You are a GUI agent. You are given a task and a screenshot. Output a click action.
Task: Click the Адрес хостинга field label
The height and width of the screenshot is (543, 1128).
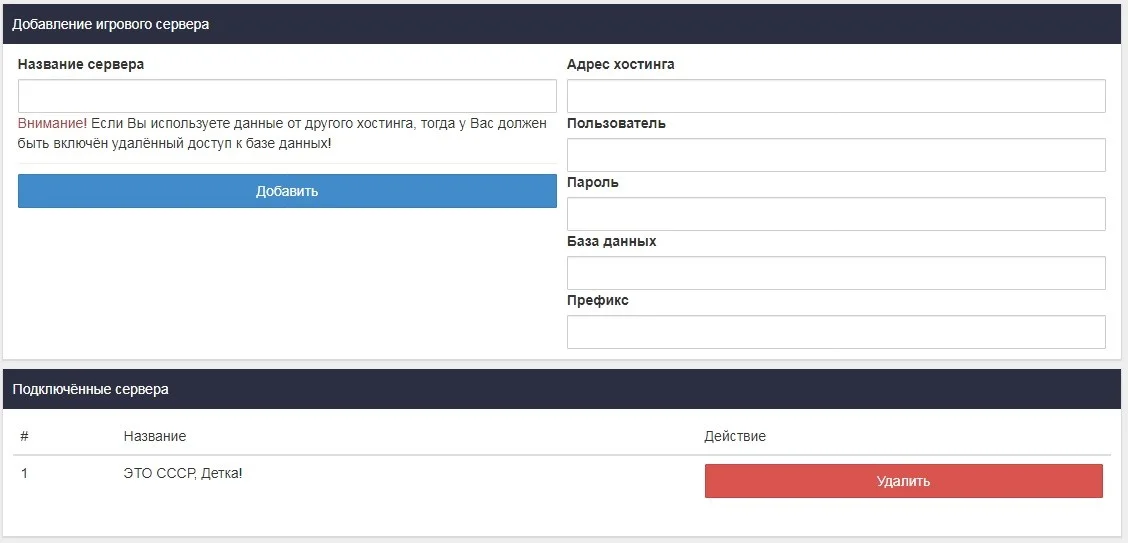coord(620,64)
